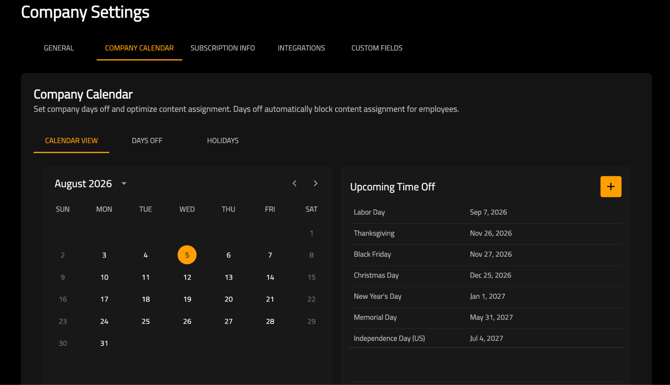
Task: Click the Nov 26, 2026 date text
Action: tap(491, 233)
